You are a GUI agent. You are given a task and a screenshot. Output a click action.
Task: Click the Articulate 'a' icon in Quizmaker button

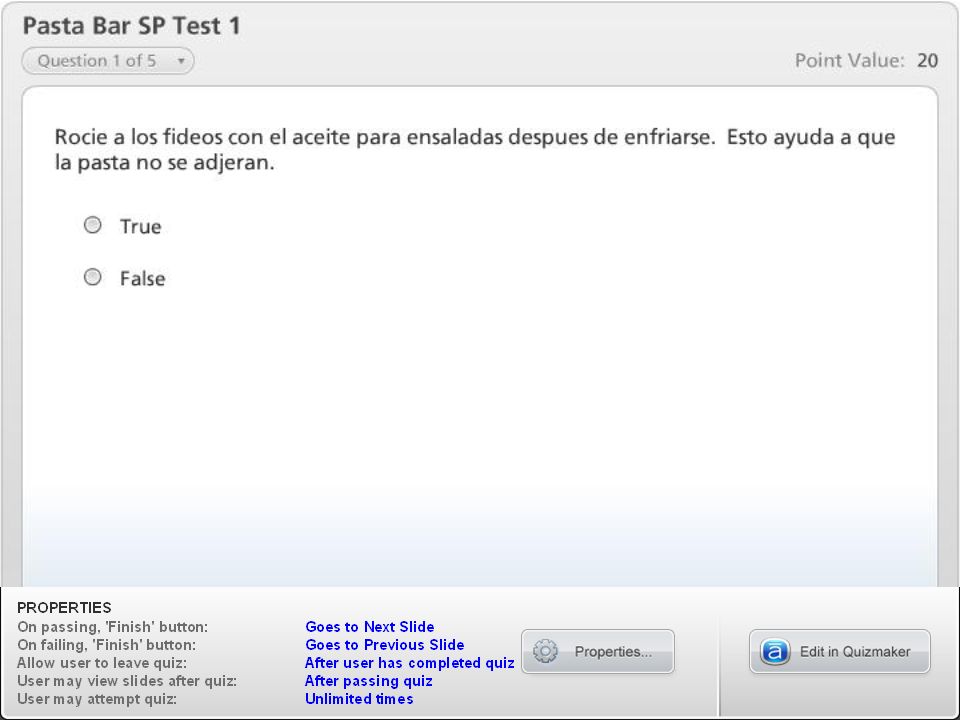pos(774,651)
